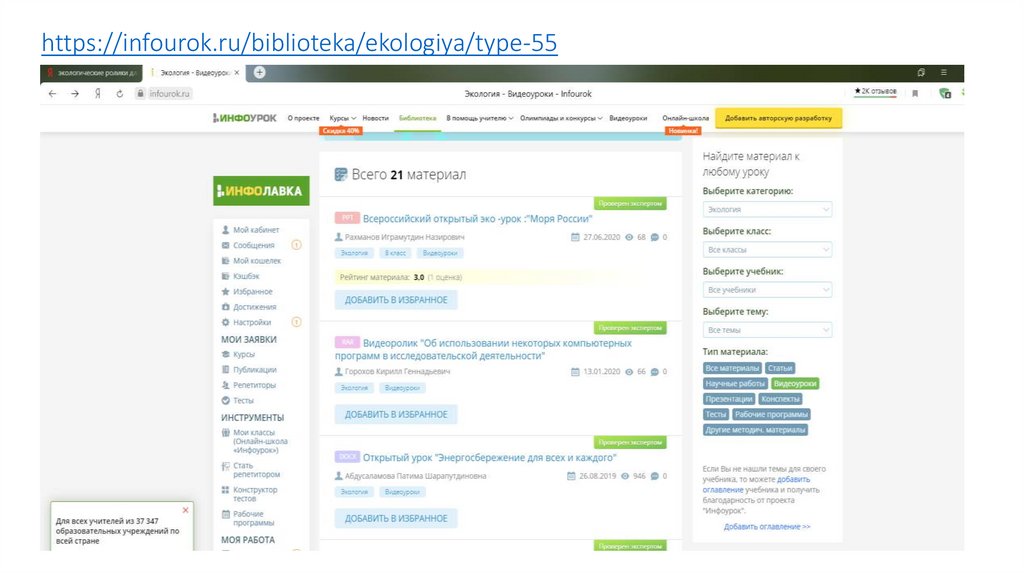Add Моря России lesson to Избранное

[396, 300]
